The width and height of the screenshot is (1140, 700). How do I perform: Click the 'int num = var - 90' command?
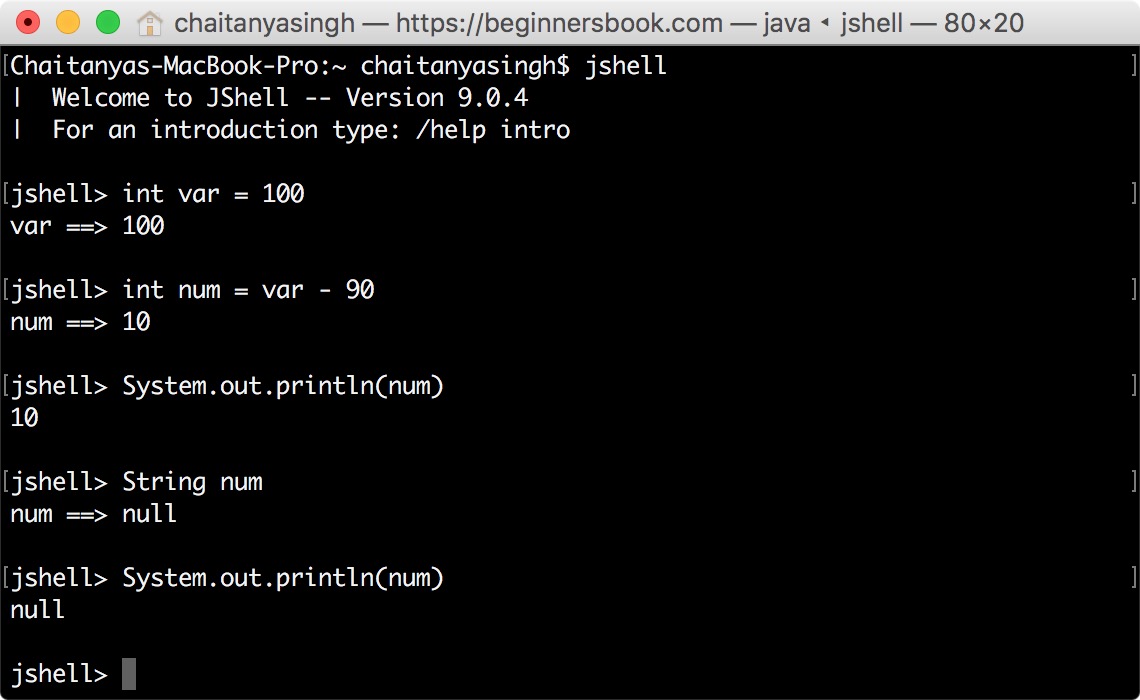[x=248, y=290]
